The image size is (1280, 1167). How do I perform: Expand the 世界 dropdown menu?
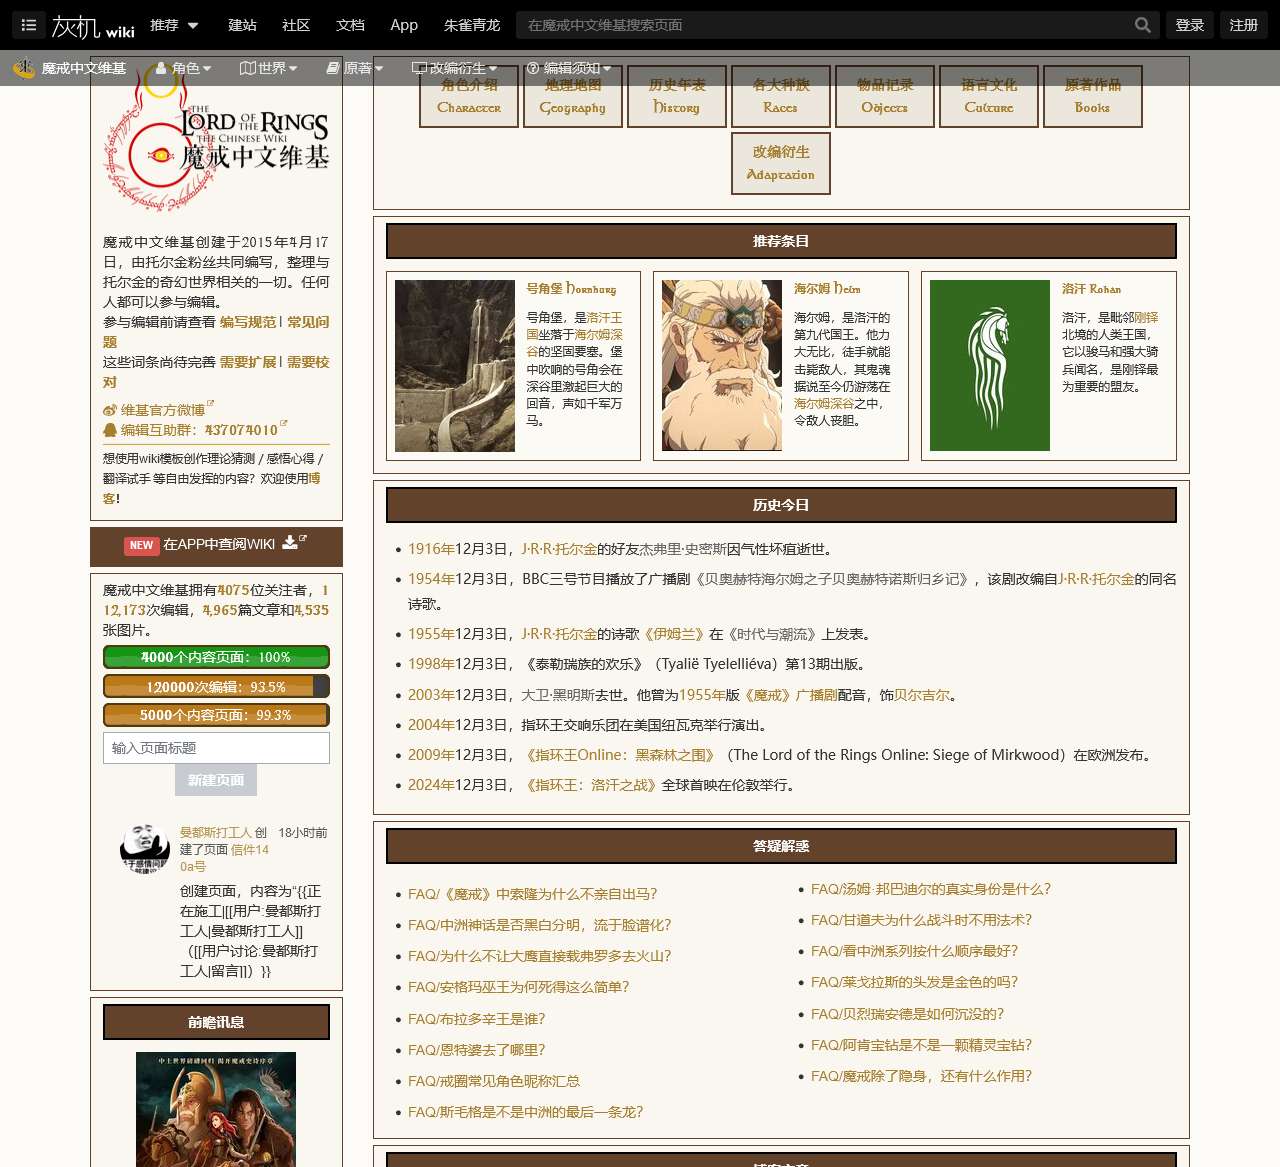[269, 68]
